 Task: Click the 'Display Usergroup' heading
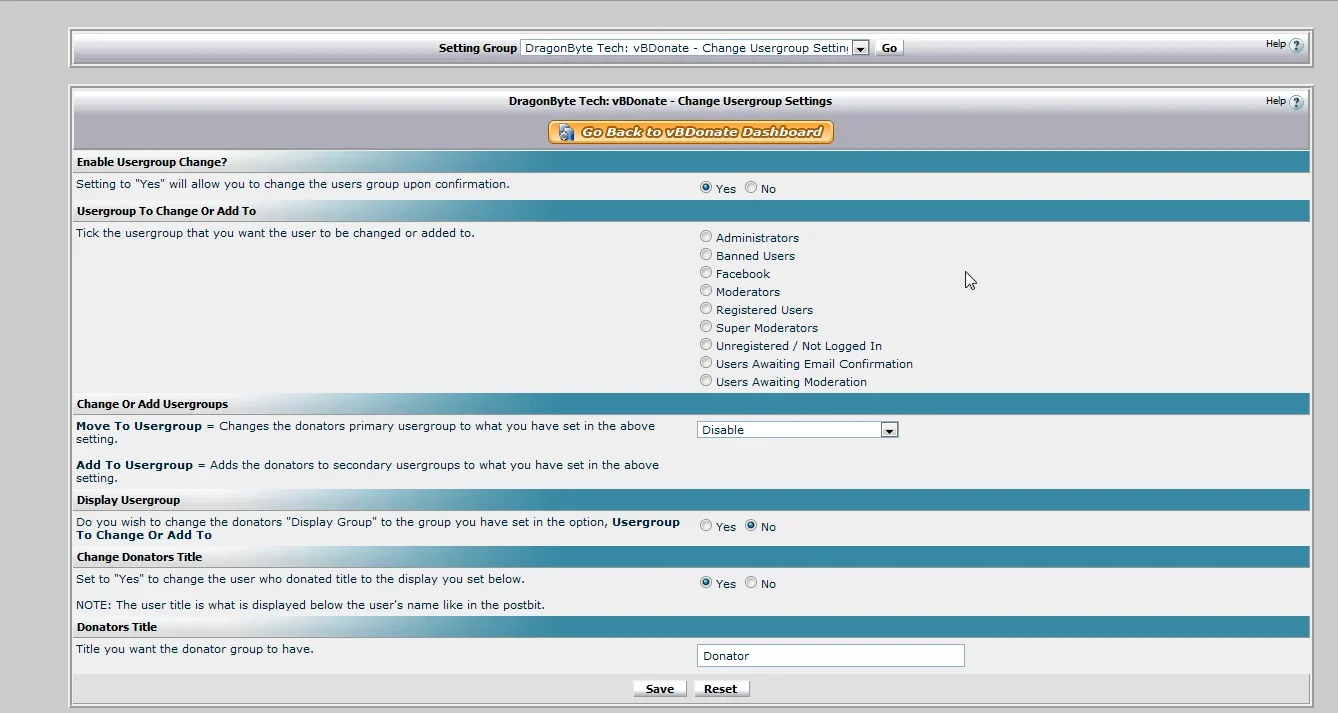click(128, 500)
